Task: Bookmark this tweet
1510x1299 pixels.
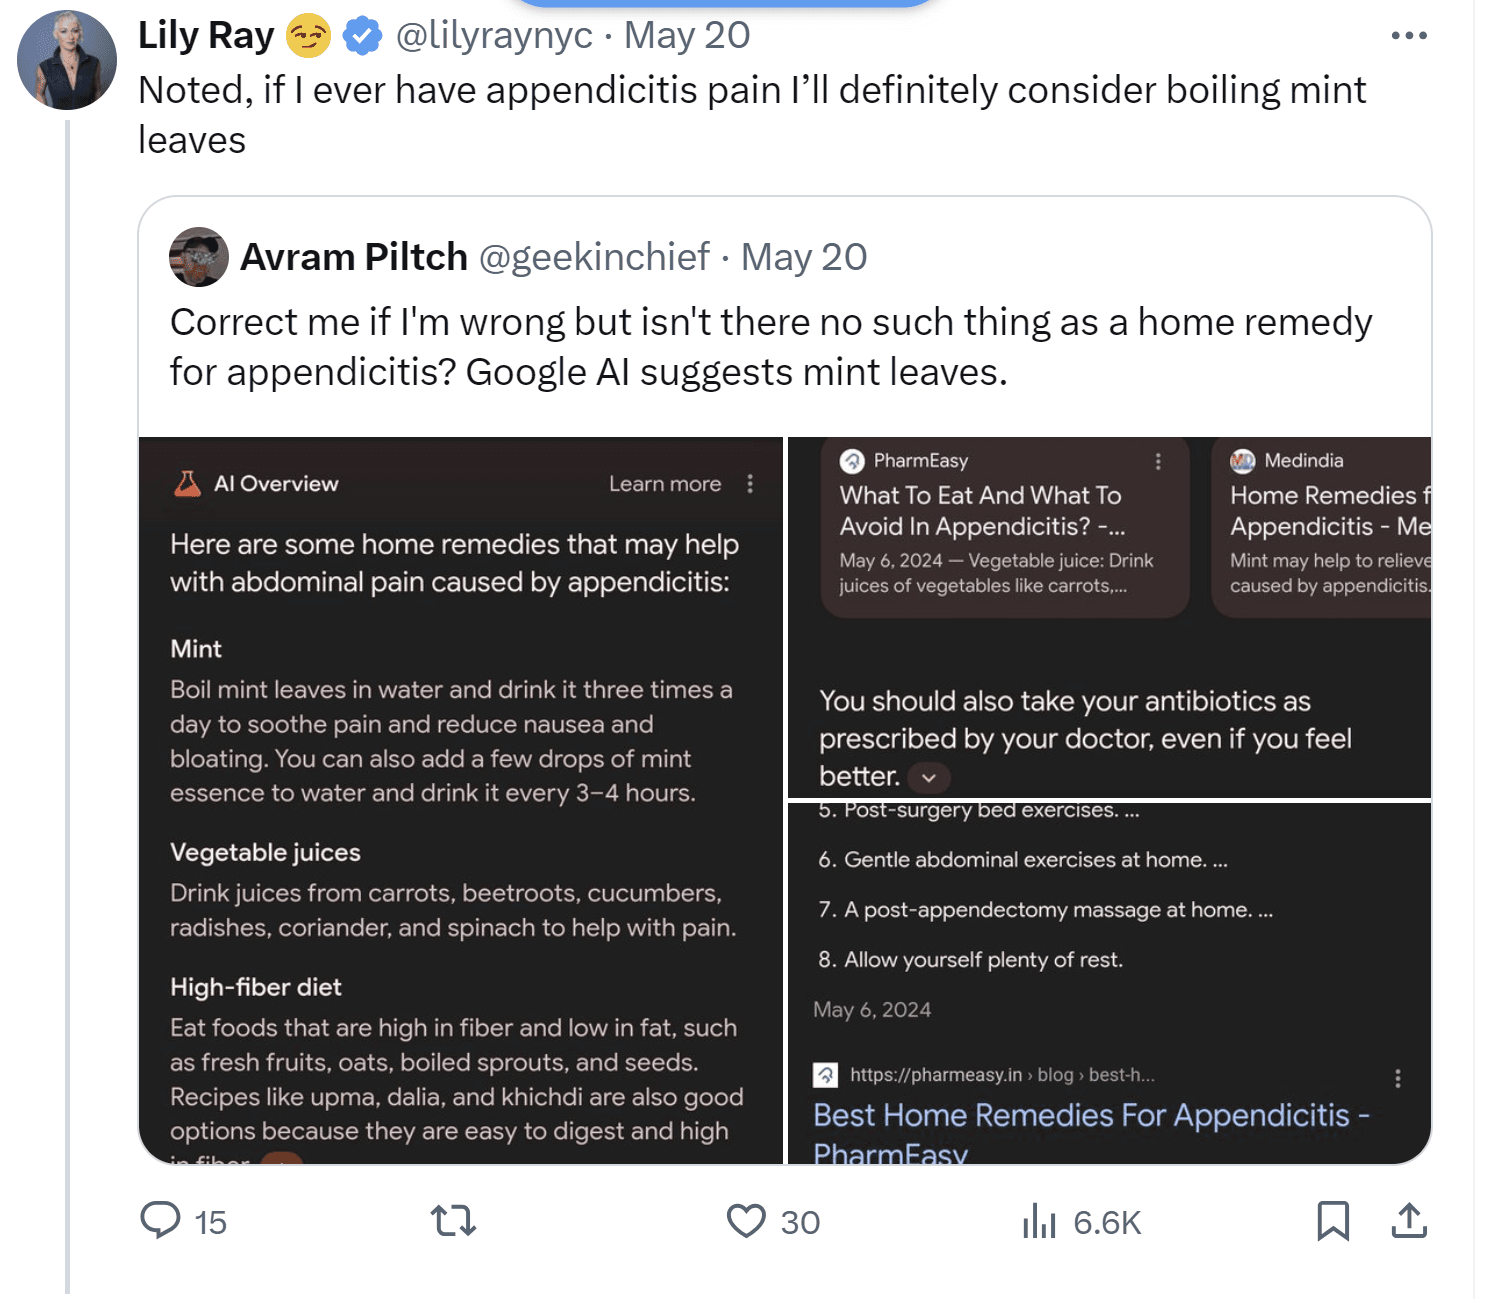Action: [x=1332, y=1221]
